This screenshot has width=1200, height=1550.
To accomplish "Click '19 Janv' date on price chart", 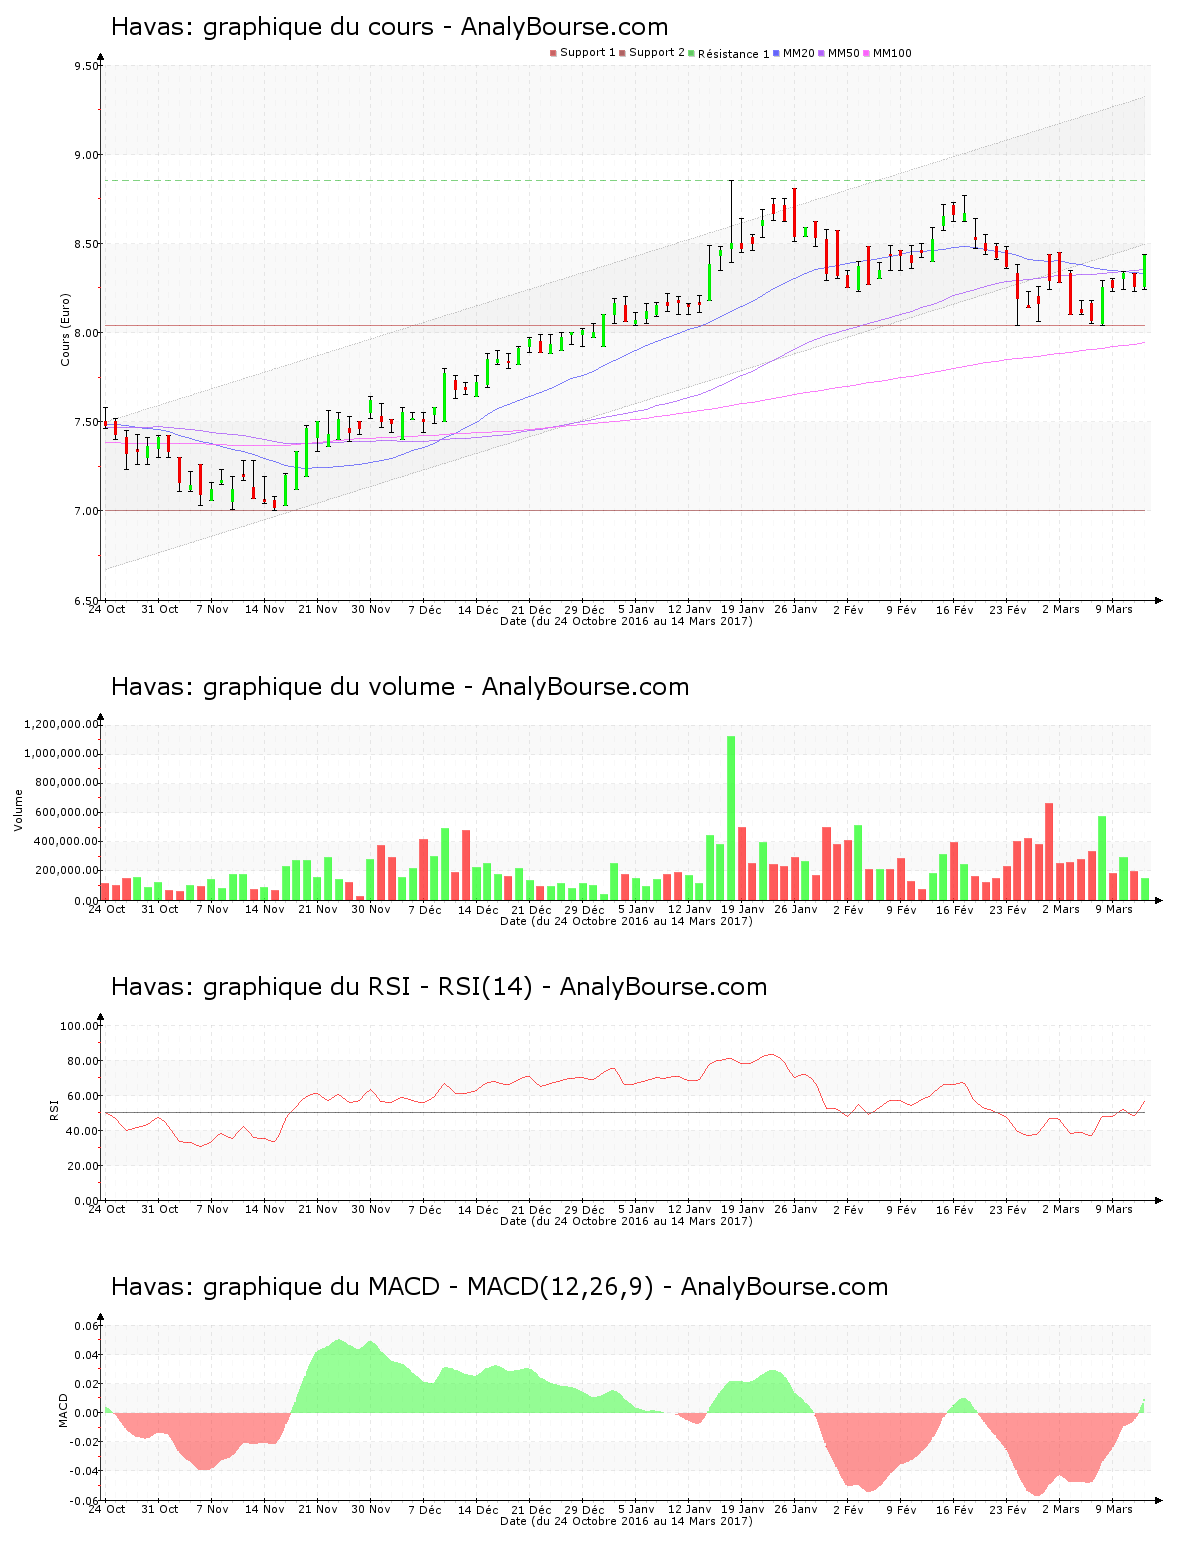I will click(743, 609).
